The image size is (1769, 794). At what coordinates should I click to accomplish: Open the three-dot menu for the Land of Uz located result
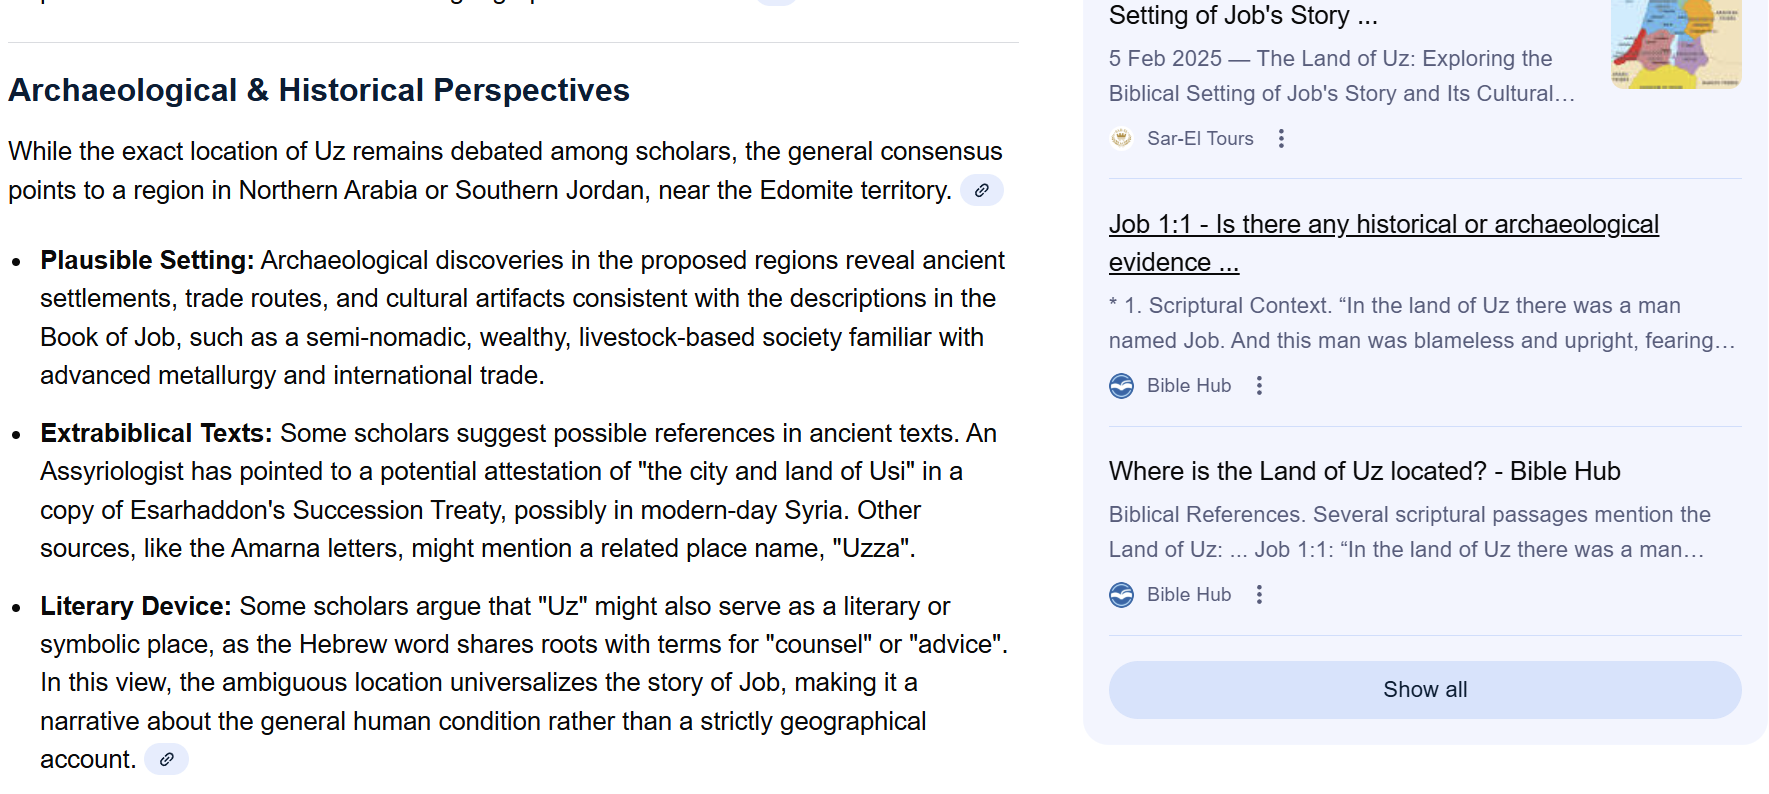1259,595
